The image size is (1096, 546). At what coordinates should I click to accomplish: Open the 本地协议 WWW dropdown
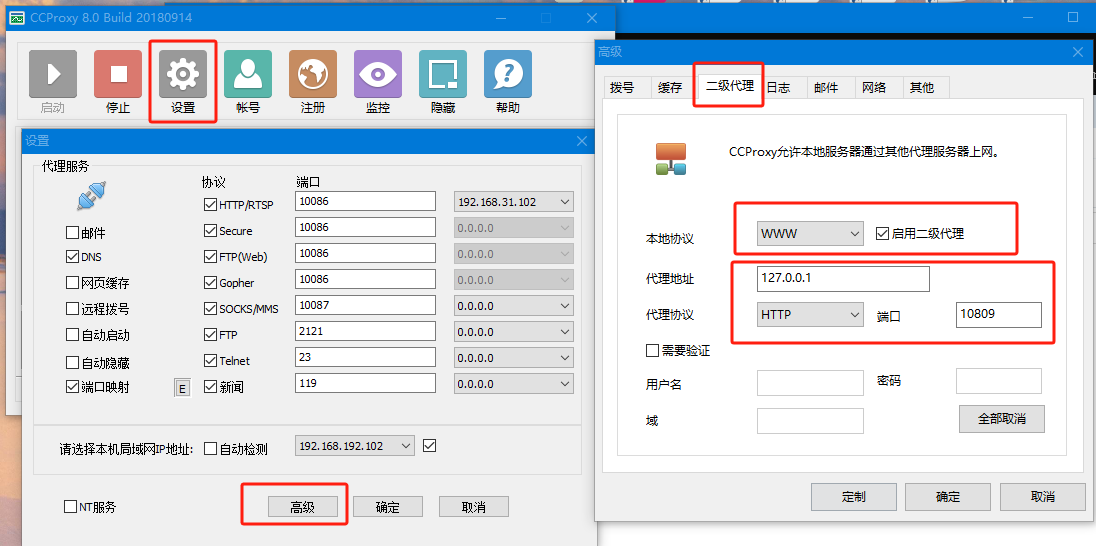point(810,234)
